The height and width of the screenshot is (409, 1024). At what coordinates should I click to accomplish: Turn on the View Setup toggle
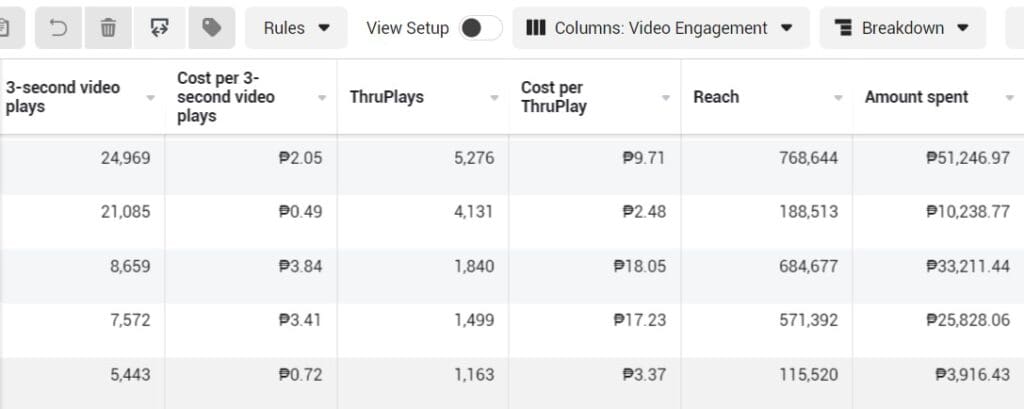[x=480, y=28]
